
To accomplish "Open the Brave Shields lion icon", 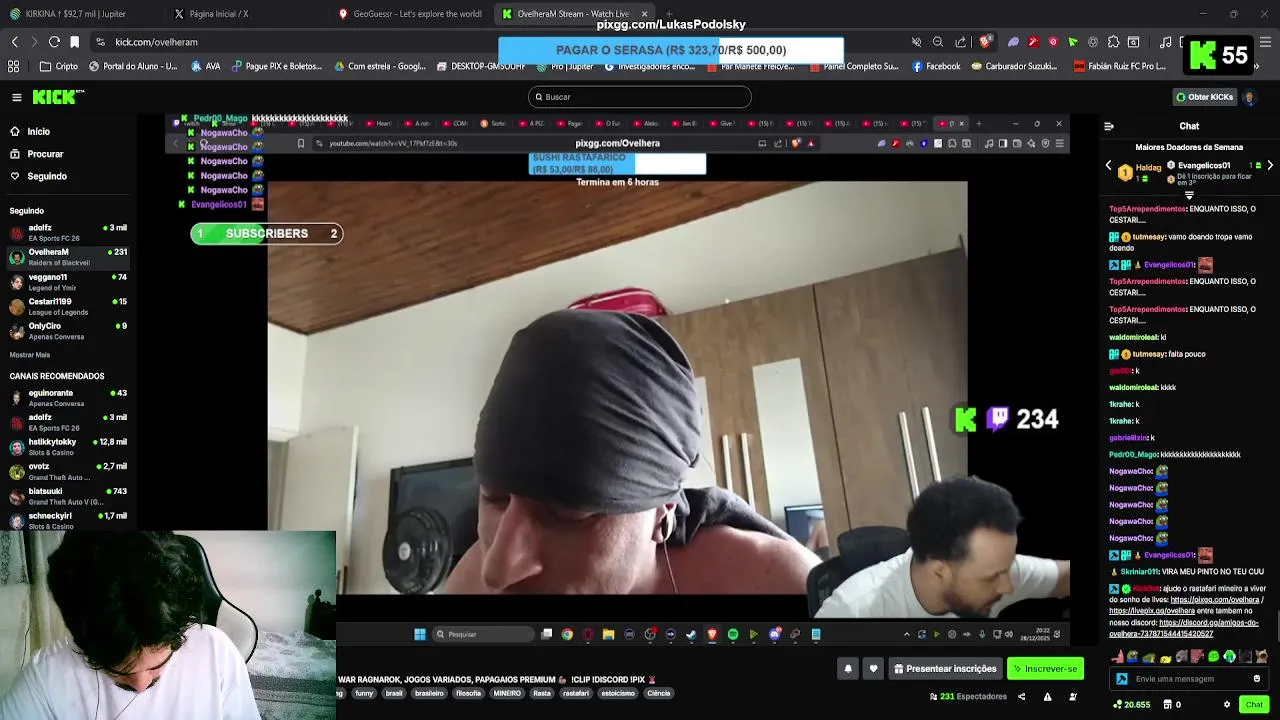I will 986,42.
